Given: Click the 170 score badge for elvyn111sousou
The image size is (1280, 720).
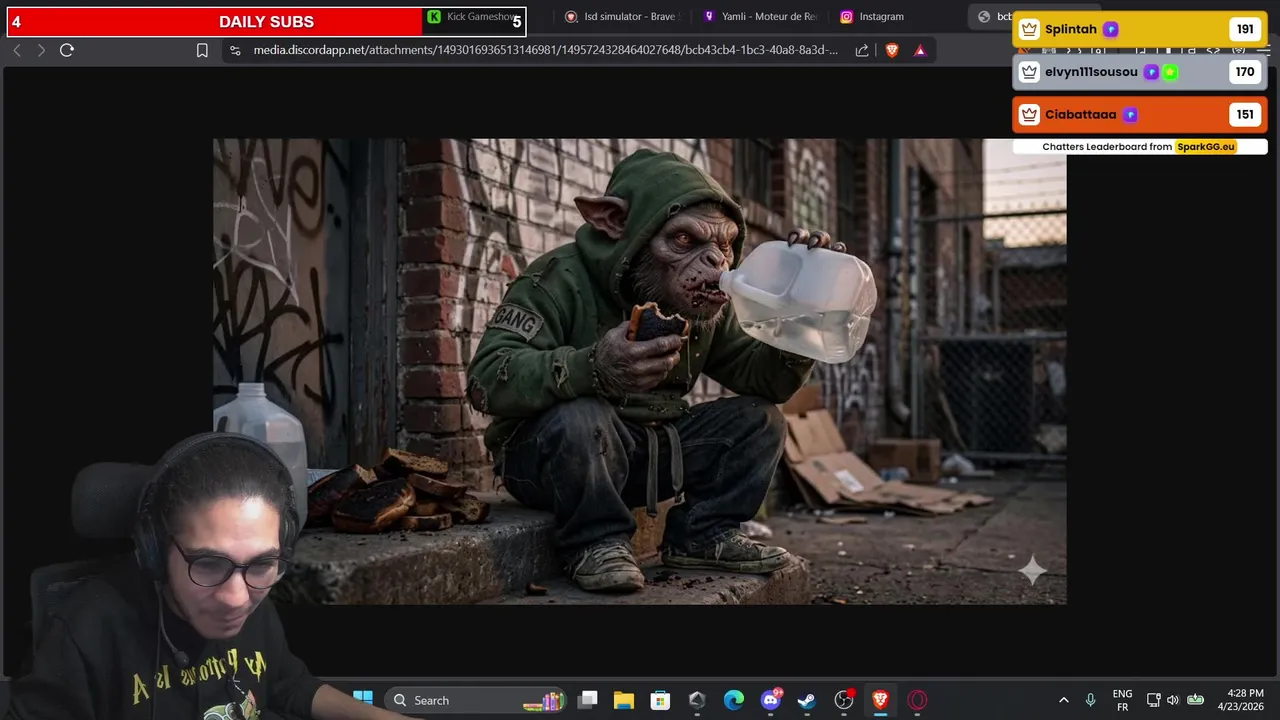Looking at the screenshot, I should pos(1245,72).
